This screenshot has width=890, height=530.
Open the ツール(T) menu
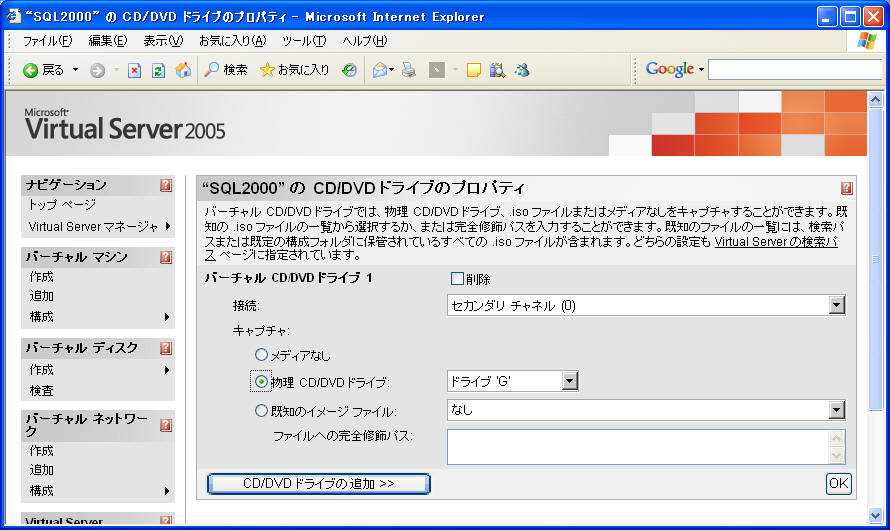coord(304,41)
